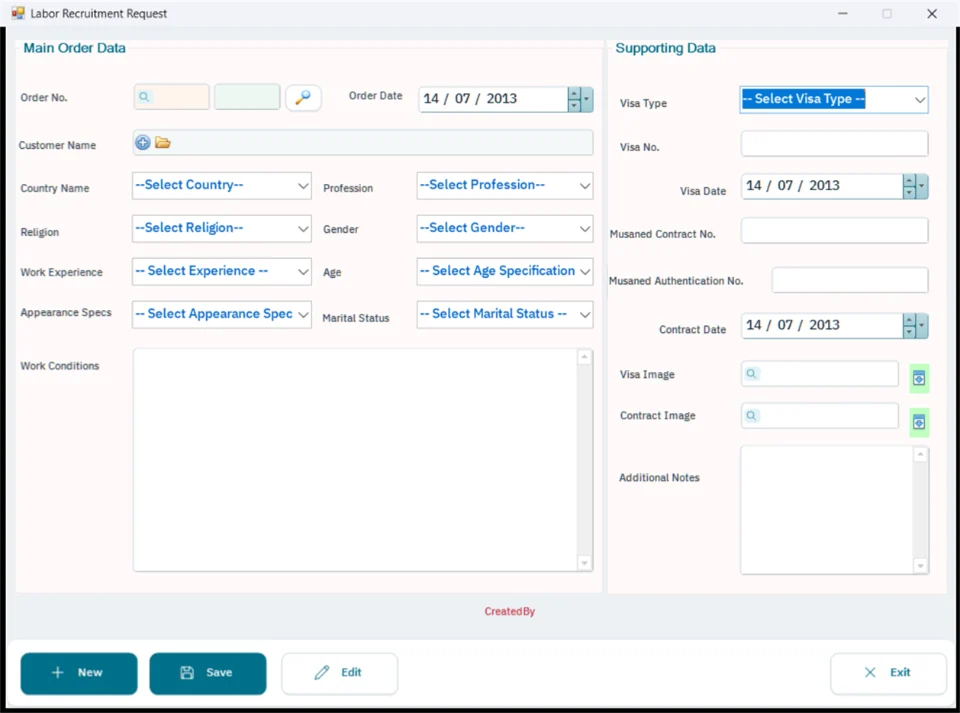Open the Select Country dropdown
Image resolution: width=960 pixels, height=713 pixels.
coord(222,185)
